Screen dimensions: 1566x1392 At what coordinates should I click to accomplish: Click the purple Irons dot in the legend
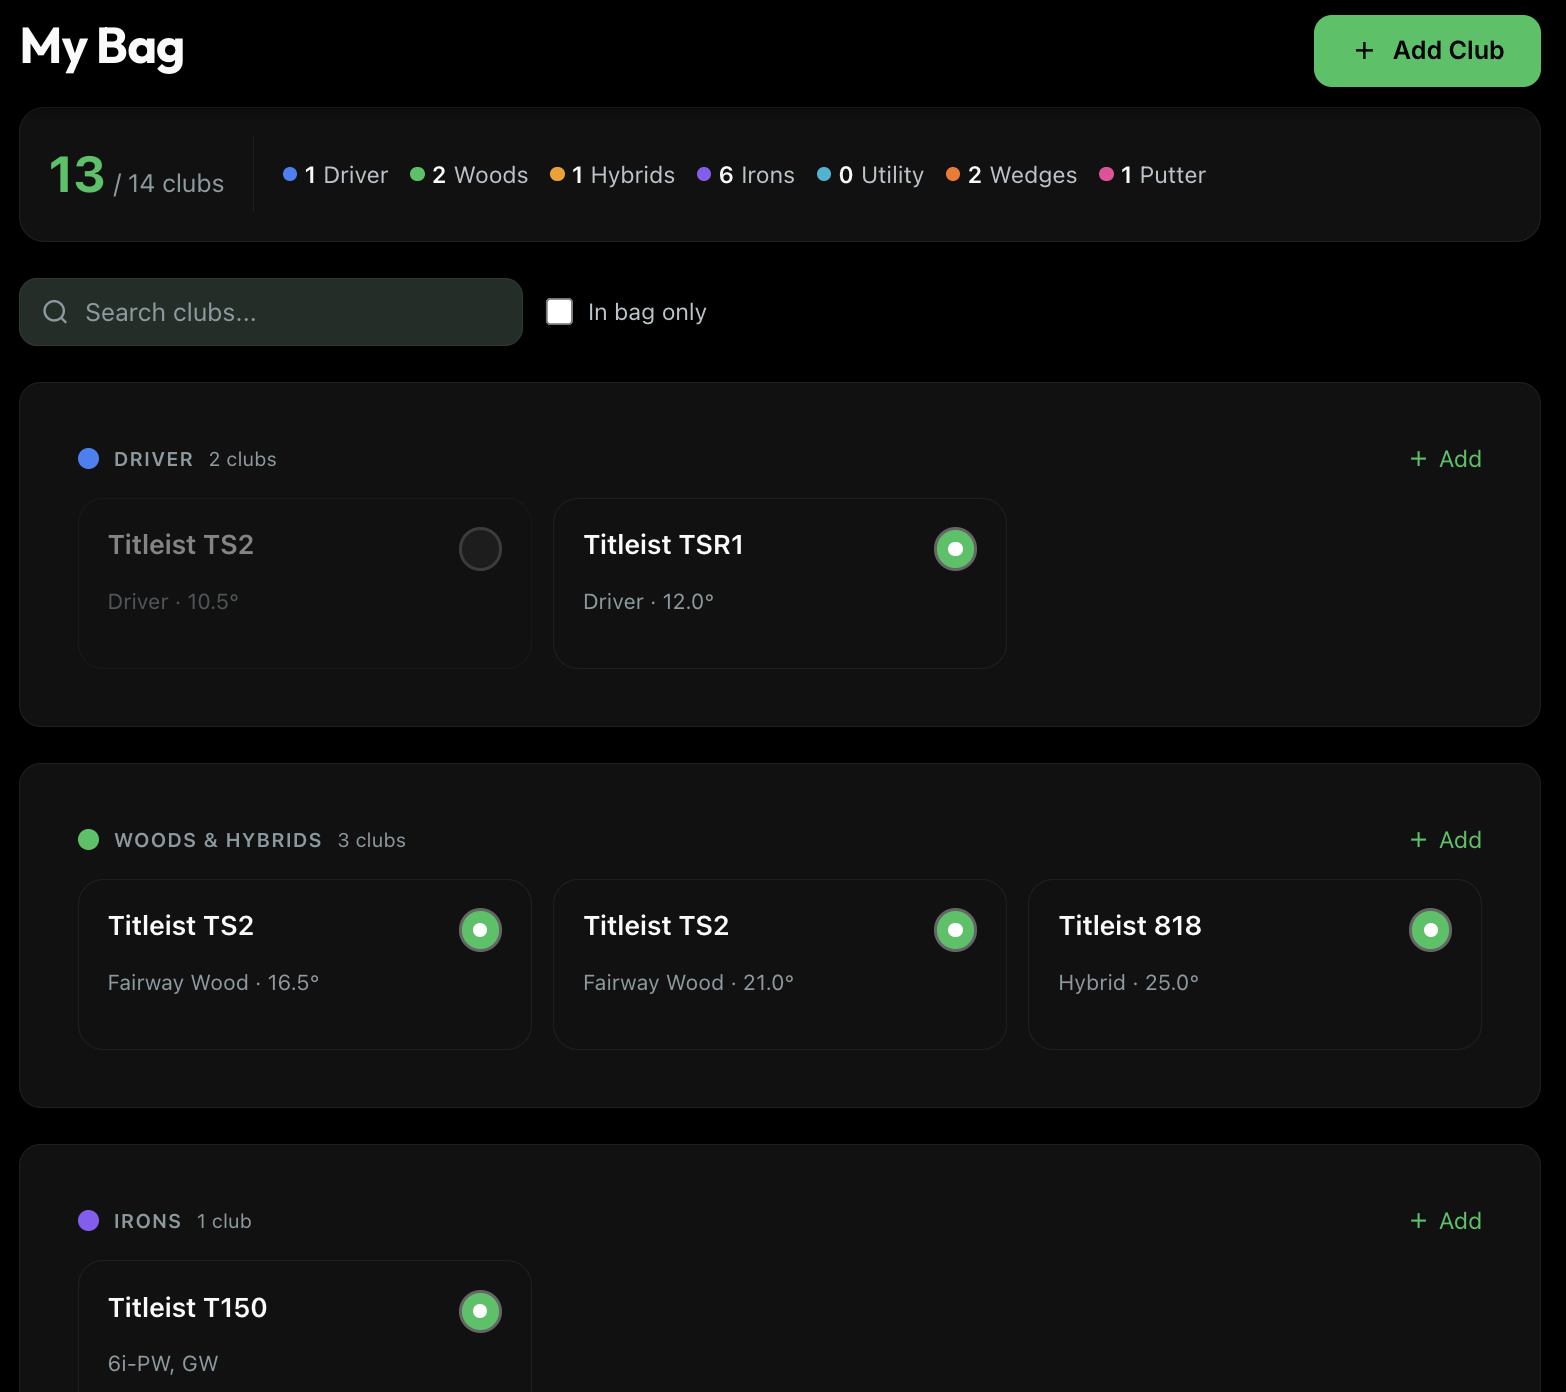coord(703,174)
